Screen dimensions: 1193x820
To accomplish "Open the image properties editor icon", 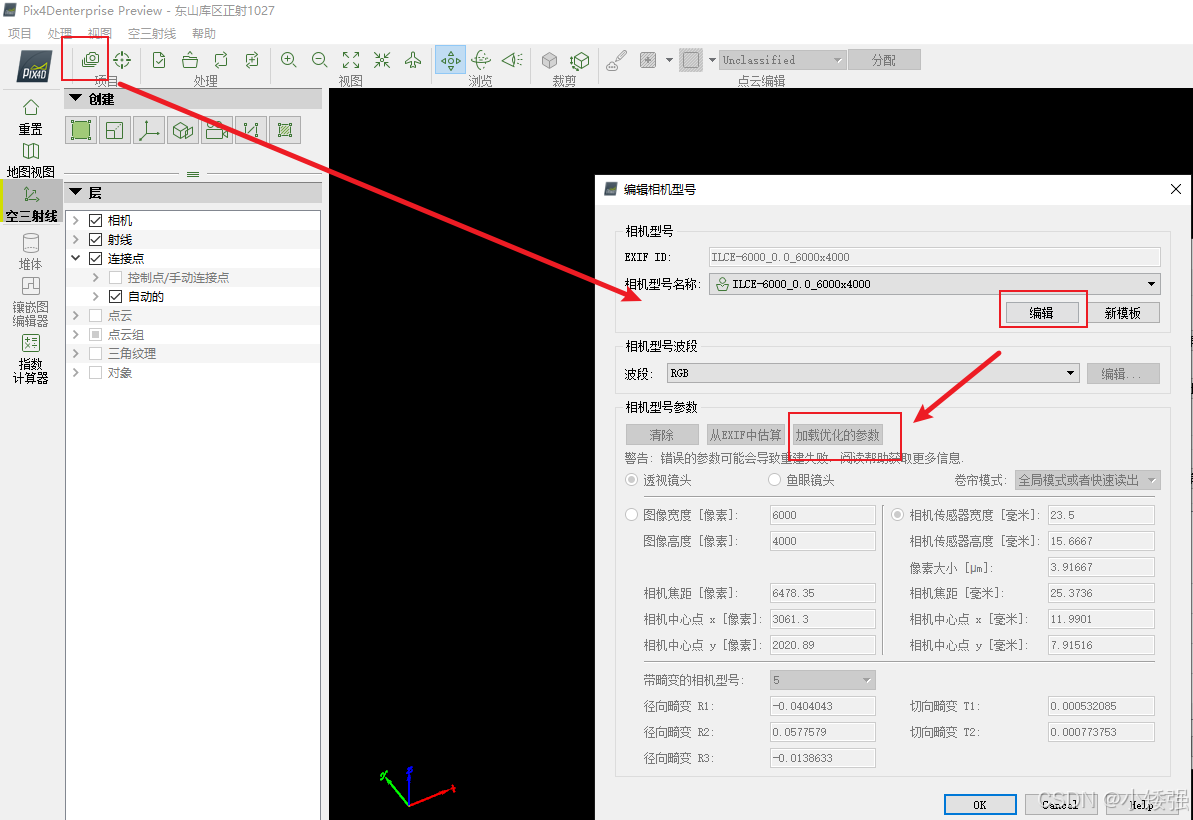I will pyautogui.click(x=91, y=59).
